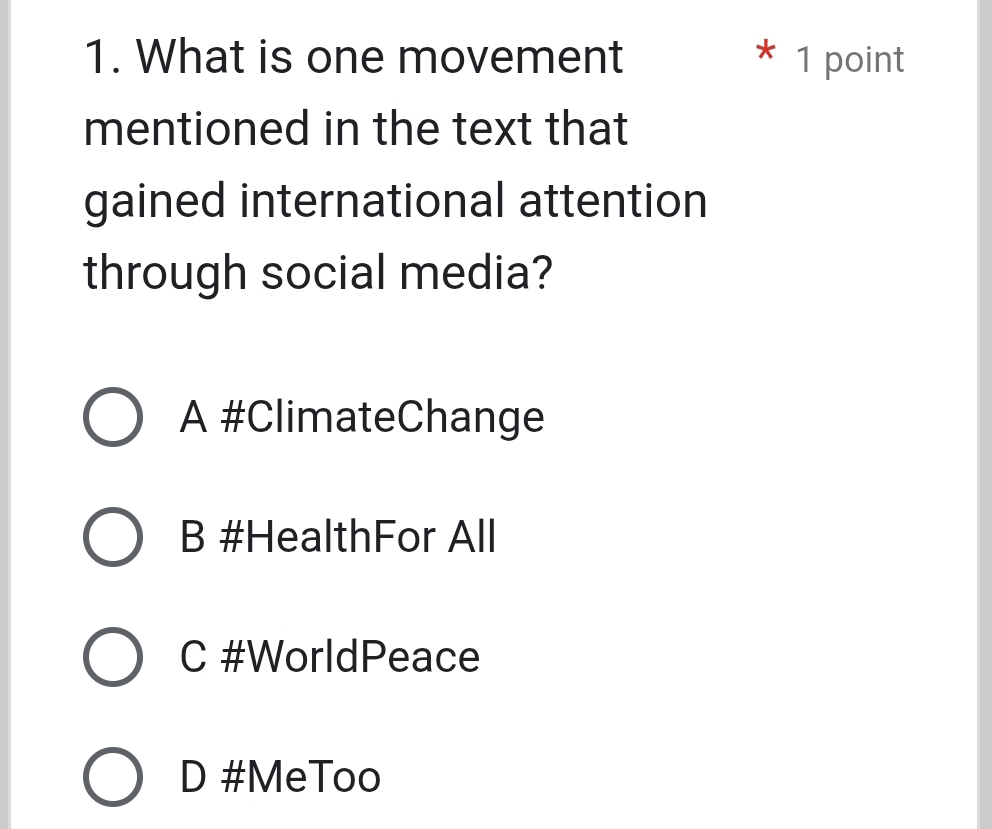
Task: Click the C #WorldPeace answer text
Action: pos(330,657)
